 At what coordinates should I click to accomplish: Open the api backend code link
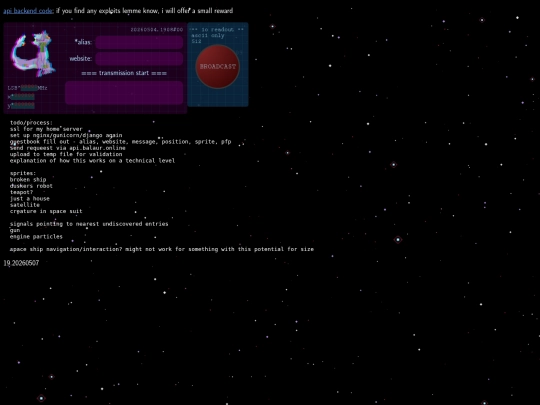[x=28, y=11]
